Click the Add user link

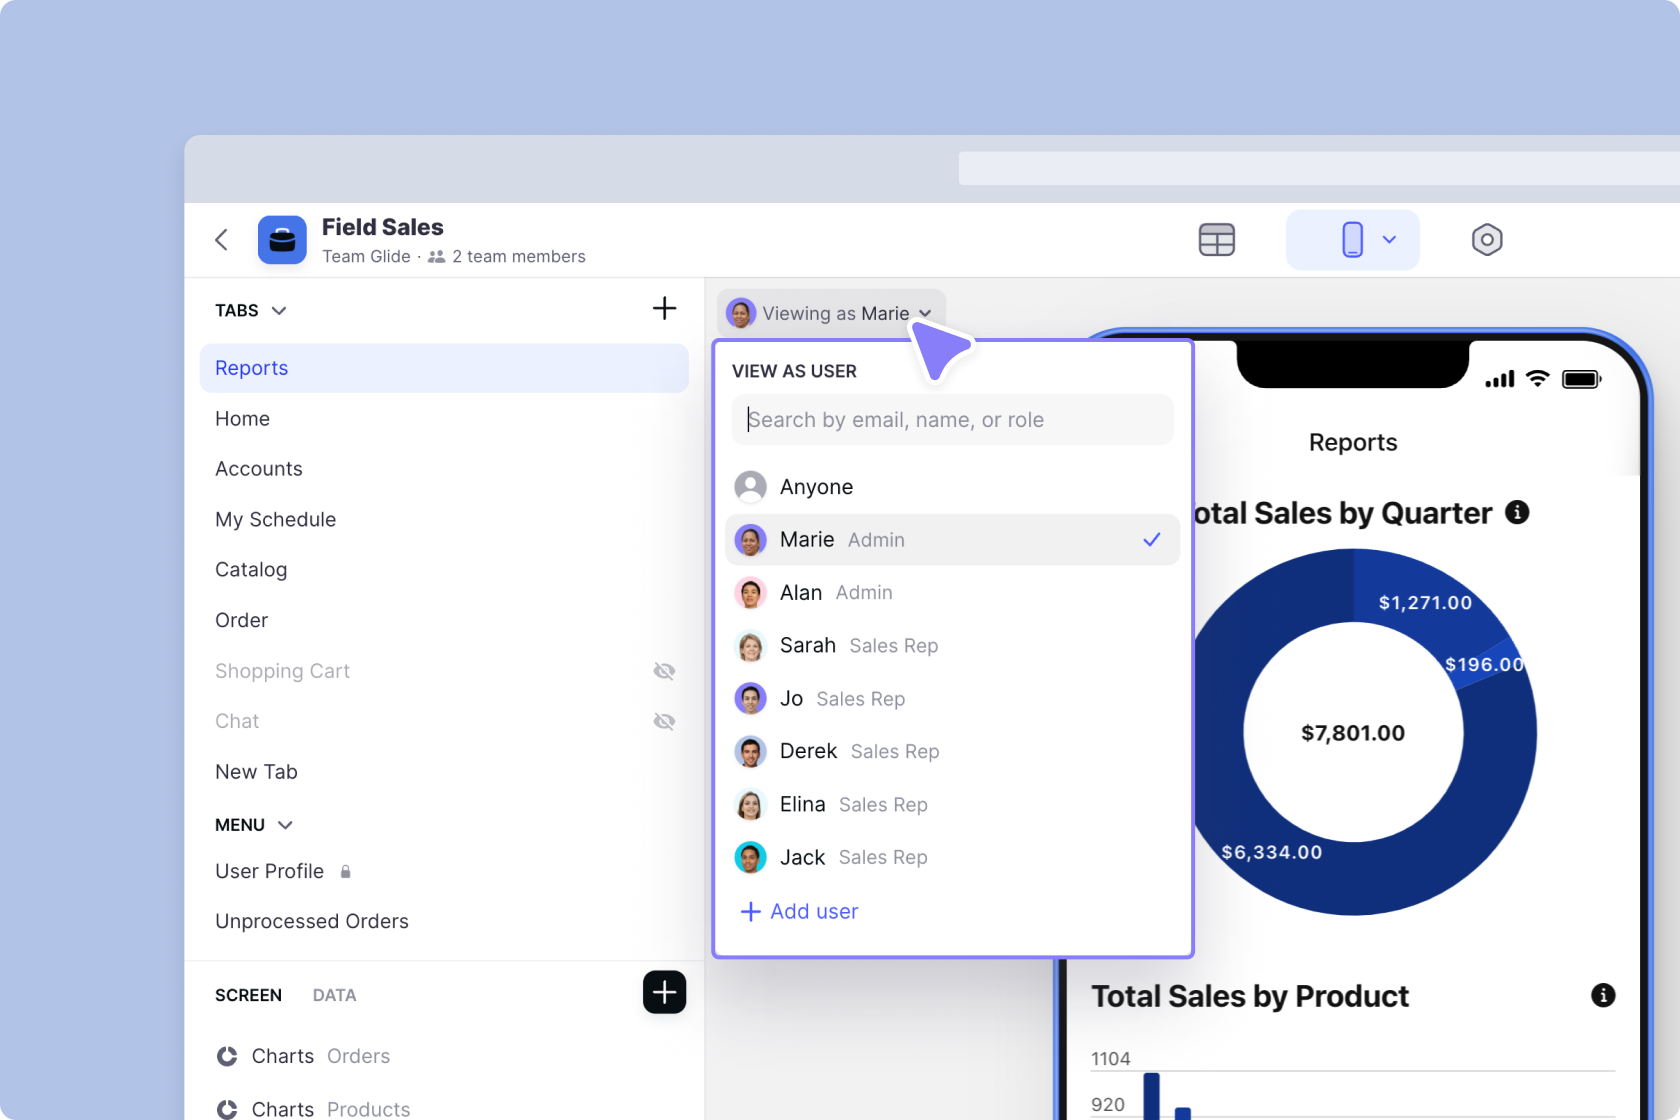(x=798, y=911)
